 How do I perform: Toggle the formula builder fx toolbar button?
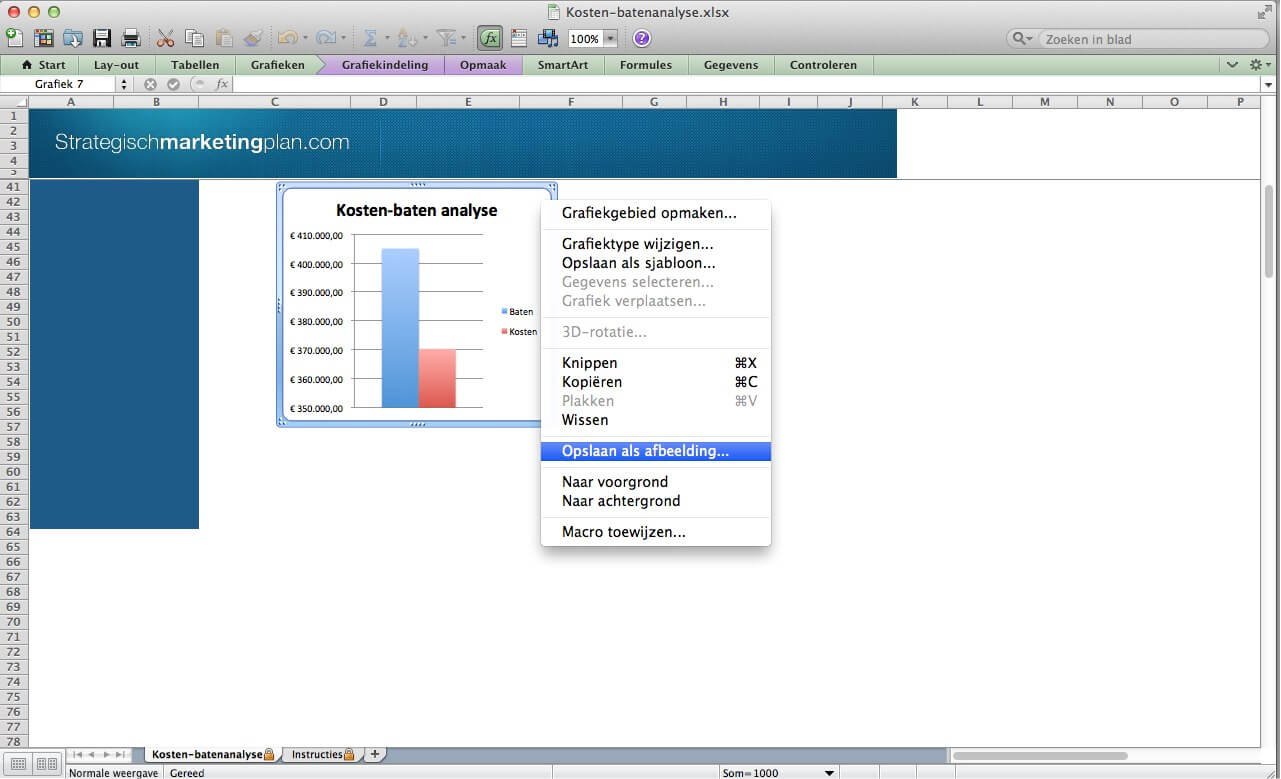click(x=489, y=38)
